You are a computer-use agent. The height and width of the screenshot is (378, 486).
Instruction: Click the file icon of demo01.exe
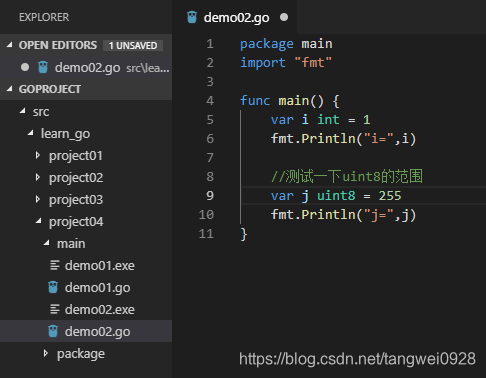pos(55,265)
